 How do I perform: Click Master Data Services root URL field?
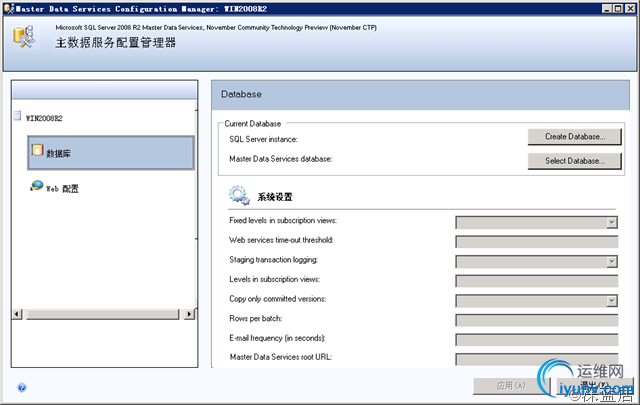point(537,359)
